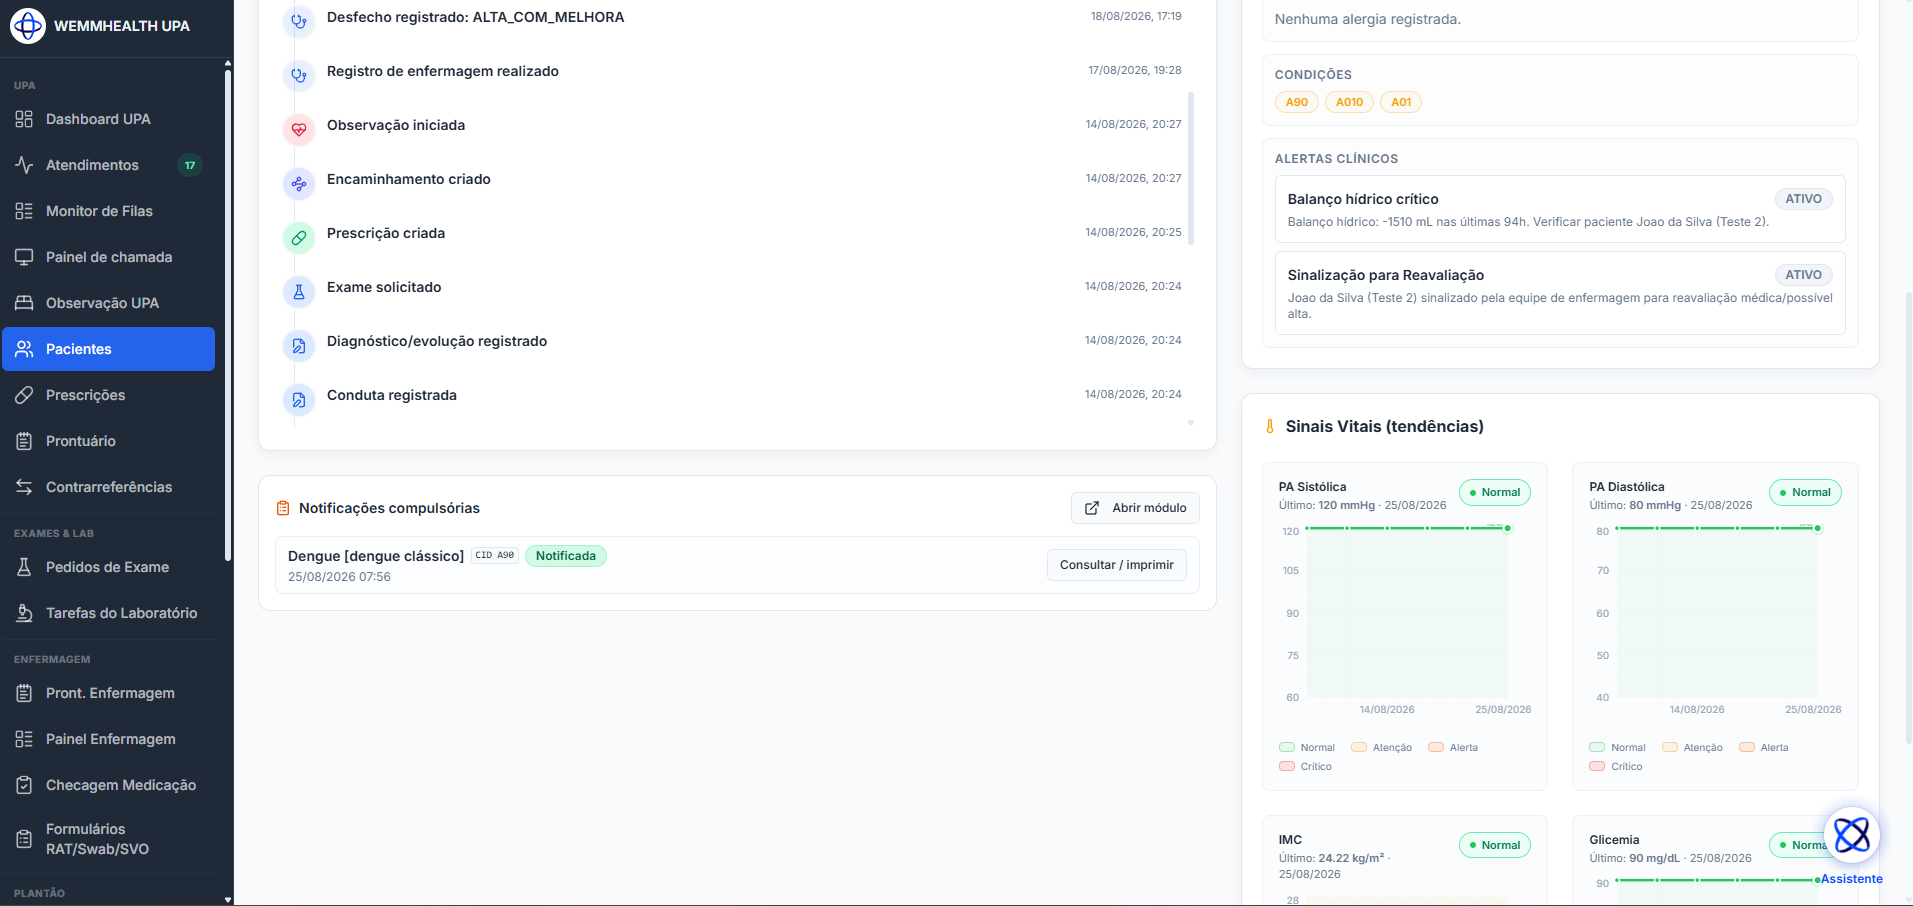Click Consultar / imprimir for Dengue notification
This screenshot has height=906, width=1913.
point(1116,565)
